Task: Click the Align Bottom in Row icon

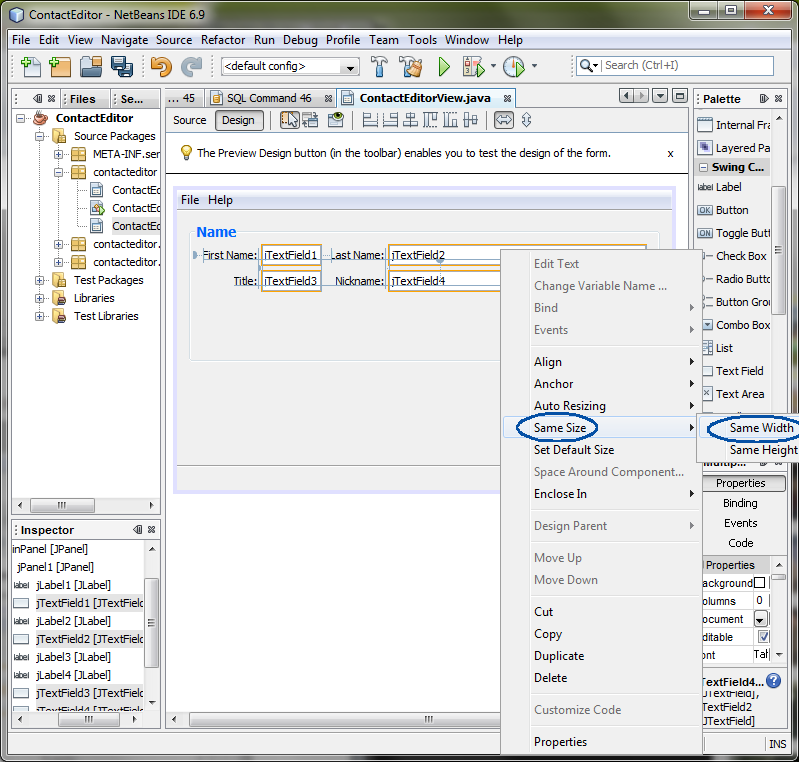Action: coord(450,120)
